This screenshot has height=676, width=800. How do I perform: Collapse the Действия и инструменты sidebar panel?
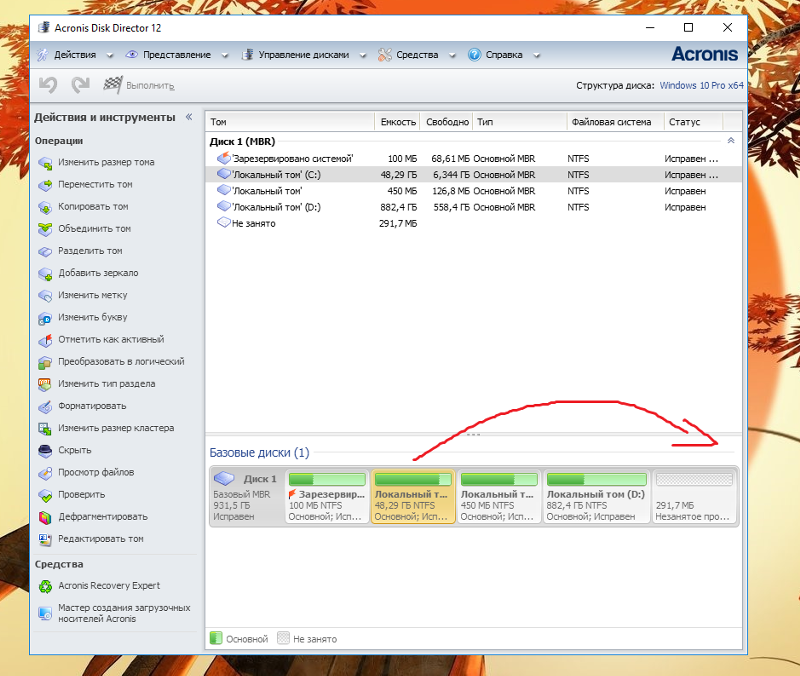189,117
